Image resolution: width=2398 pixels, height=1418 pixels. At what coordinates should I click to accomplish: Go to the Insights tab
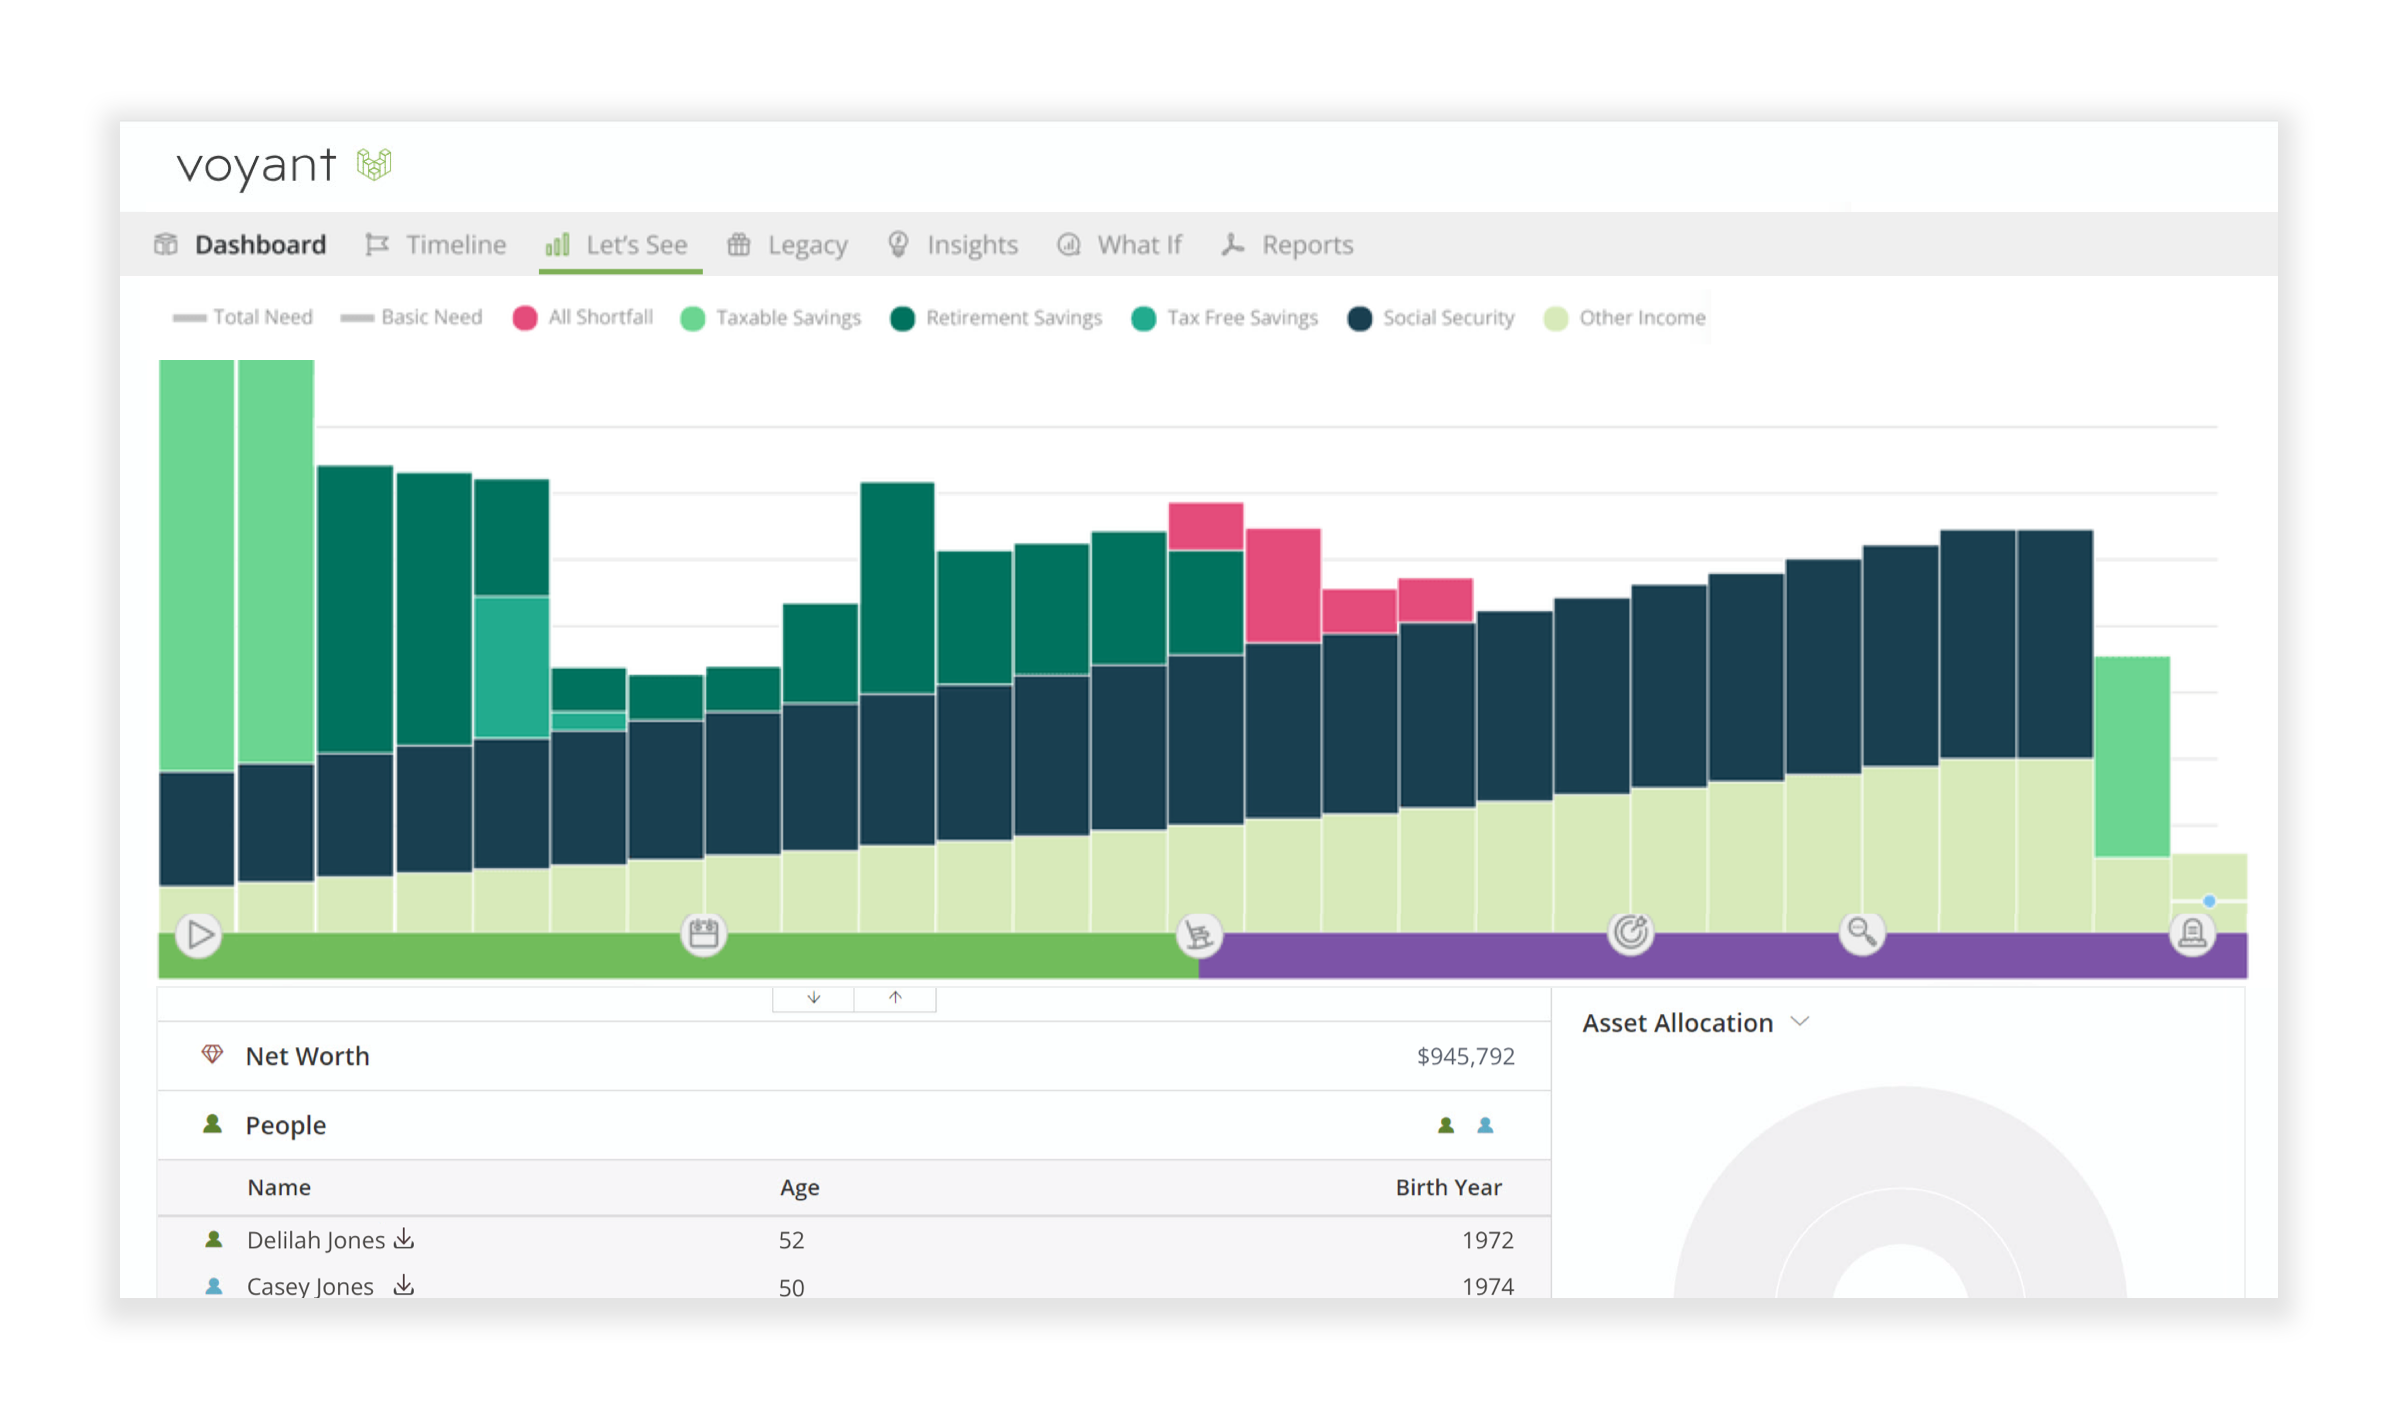tap(953, 244)
